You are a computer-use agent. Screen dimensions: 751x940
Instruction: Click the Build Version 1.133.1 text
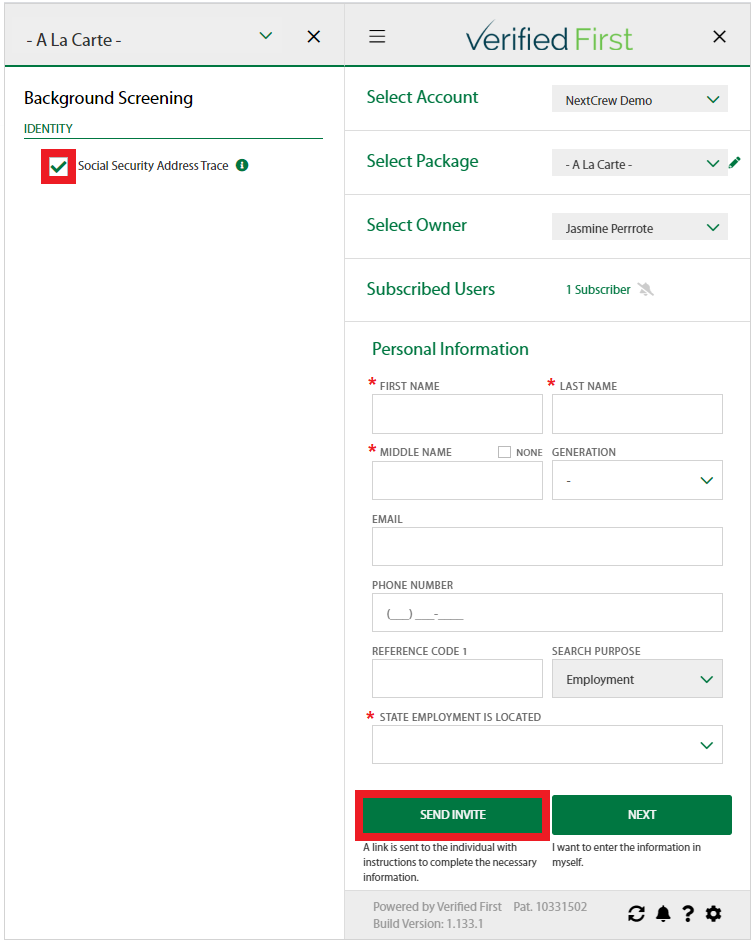click(428, 924)
